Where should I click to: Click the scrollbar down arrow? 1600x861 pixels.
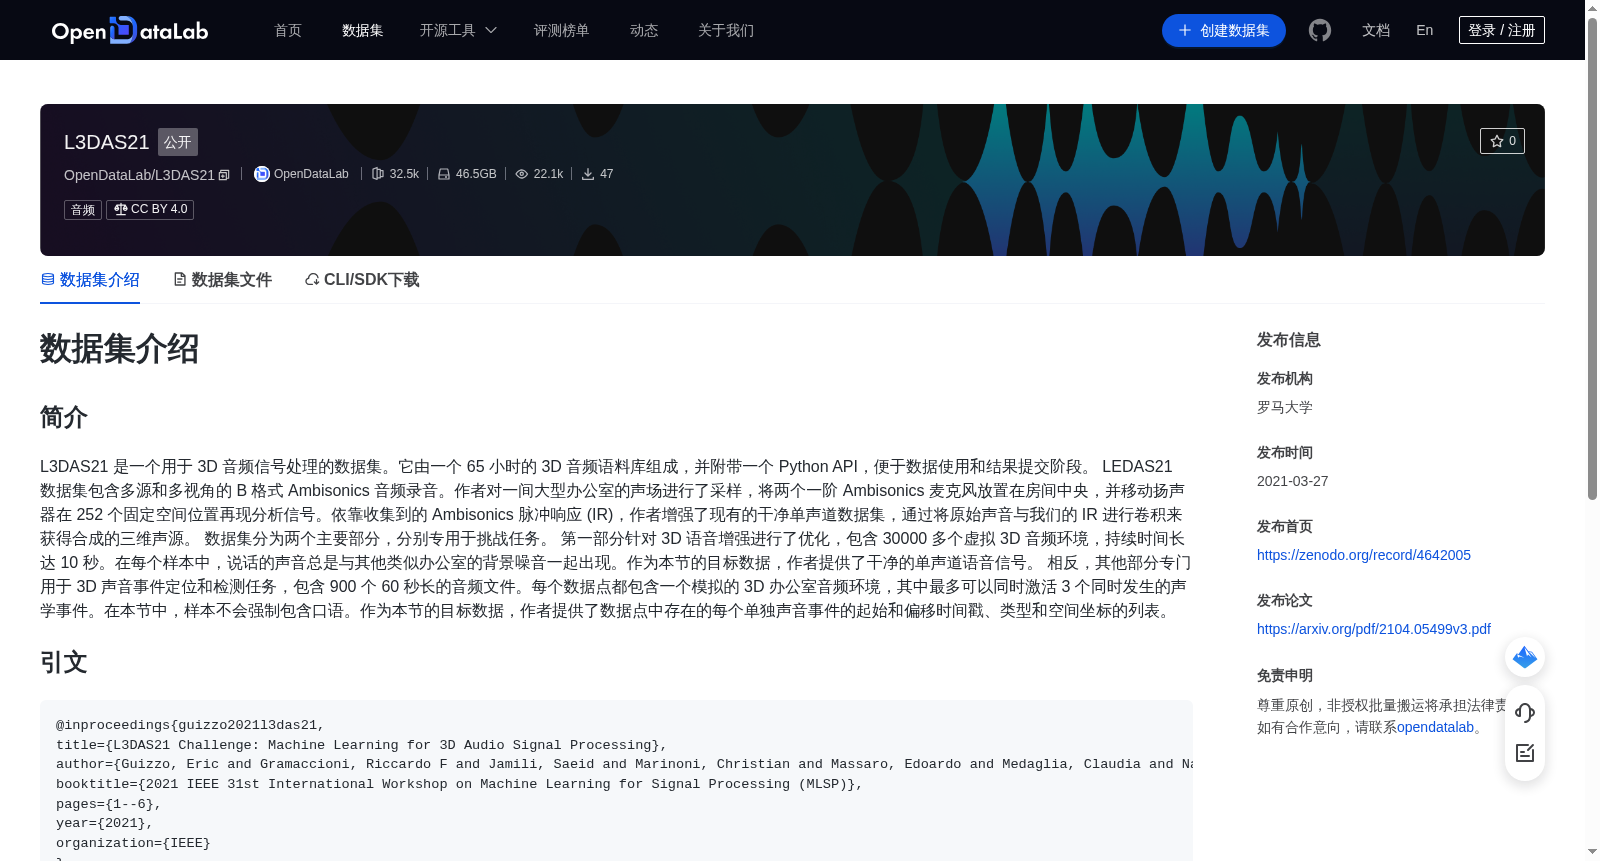(x=1592, y=852)
